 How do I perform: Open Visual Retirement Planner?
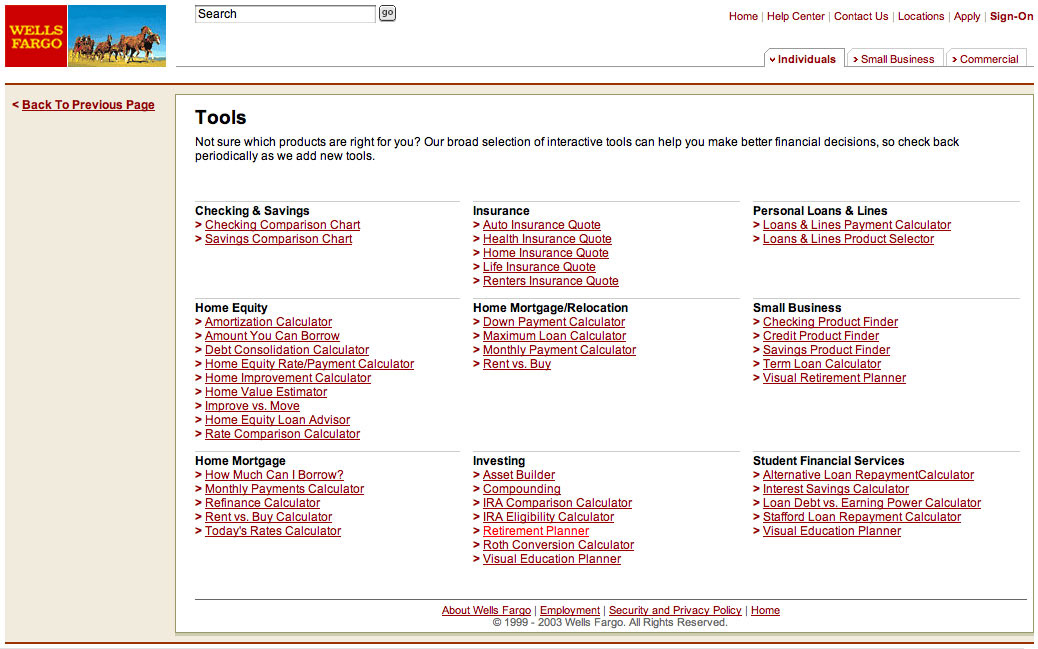(x=834, y=377)
